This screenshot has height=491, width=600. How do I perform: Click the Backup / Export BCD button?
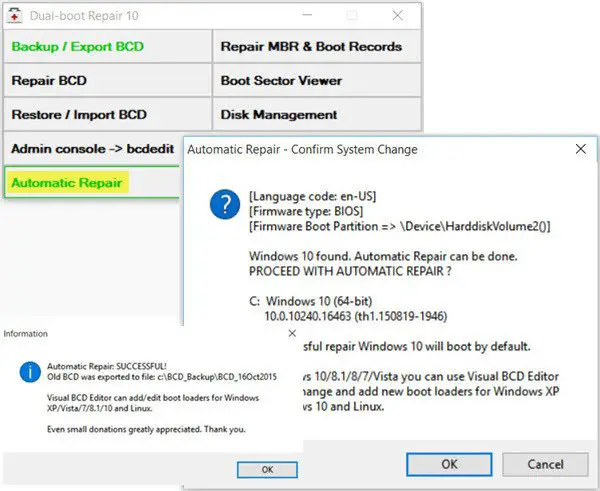click(x=108, y=46)
